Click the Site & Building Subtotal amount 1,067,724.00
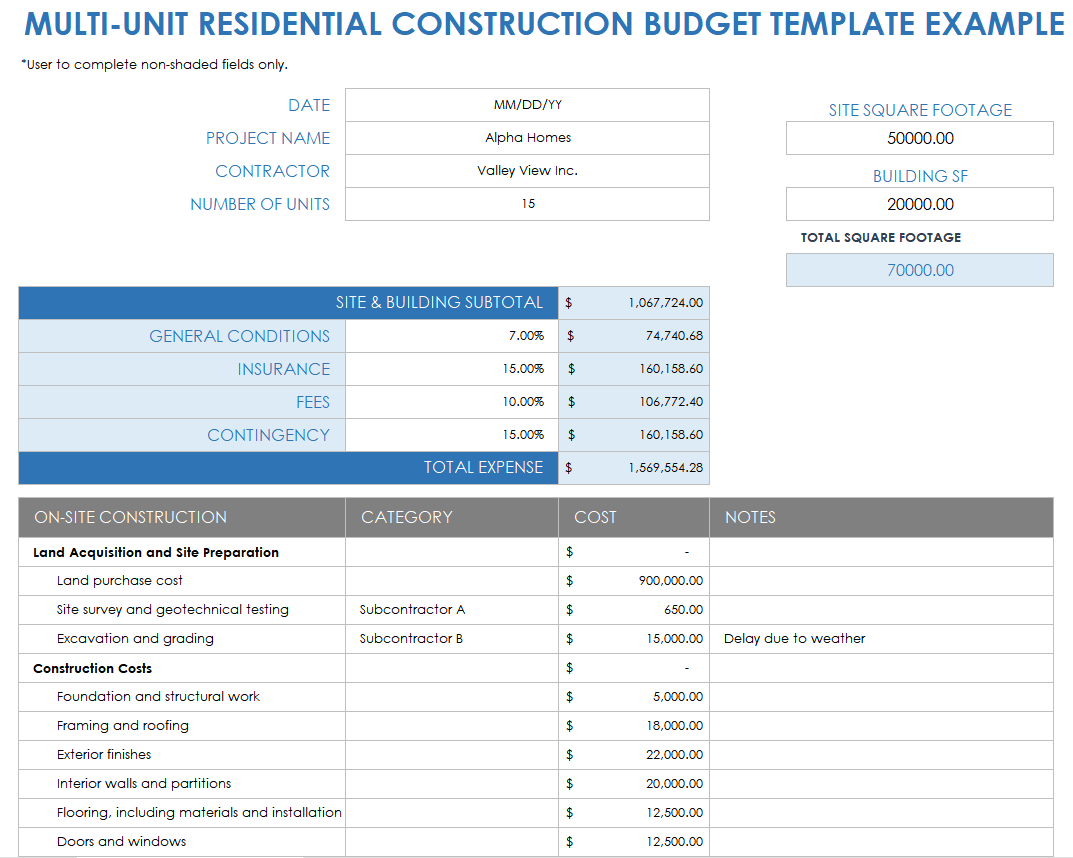This screenshot has width=1073, height=858. tap(634, 302)
